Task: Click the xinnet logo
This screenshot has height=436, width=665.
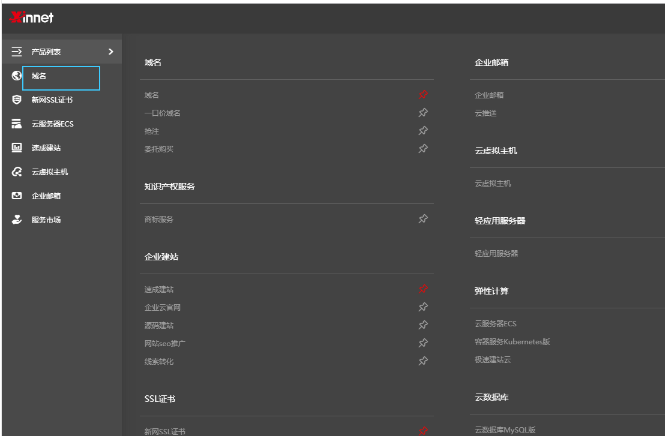Action: coord(31,17)
